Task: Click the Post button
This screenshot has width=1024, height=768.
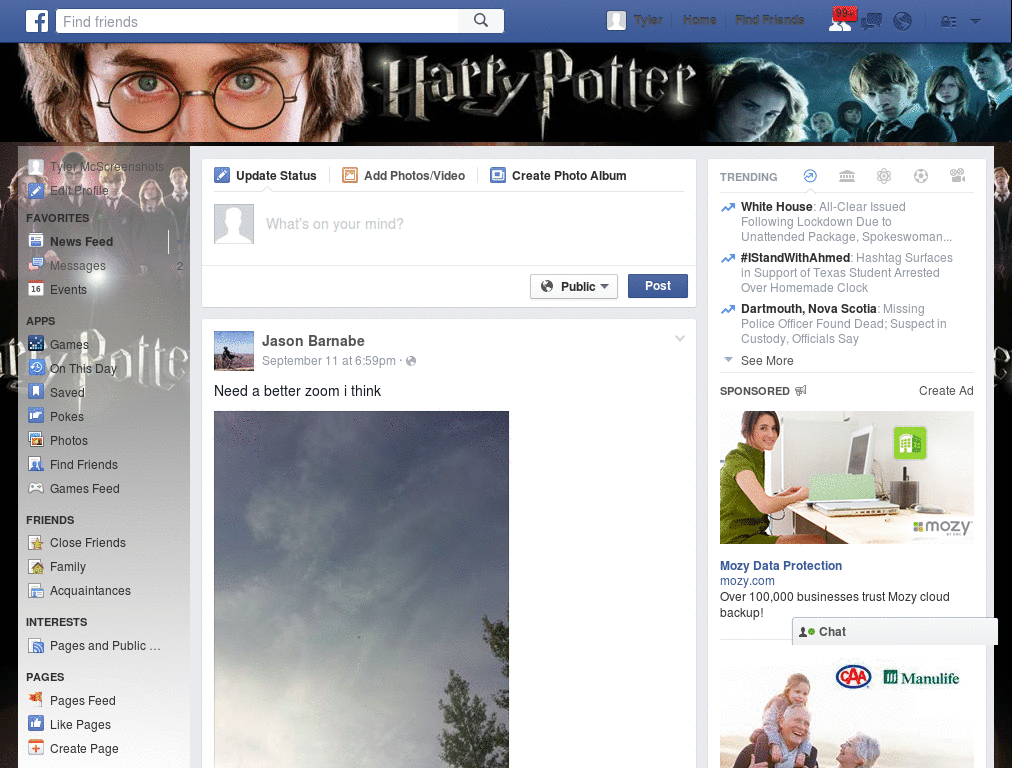Action: coord(657,286)
